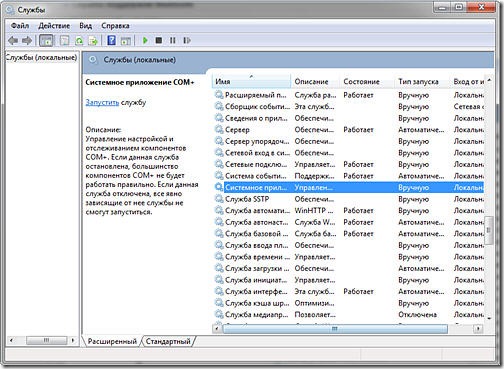Click left tree pane scrollbar right arrow

tap(73, 340)
